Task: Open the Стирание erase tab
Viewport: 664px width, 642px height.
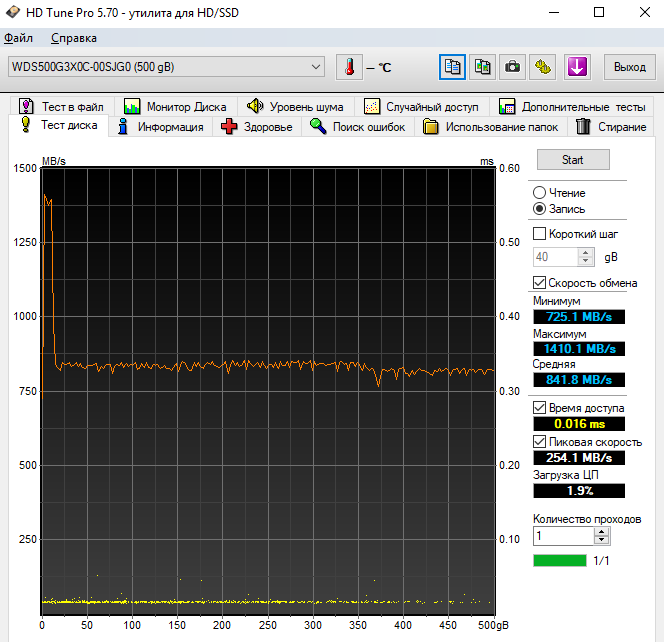Action: pyautogui.click(x=611, y=127)
